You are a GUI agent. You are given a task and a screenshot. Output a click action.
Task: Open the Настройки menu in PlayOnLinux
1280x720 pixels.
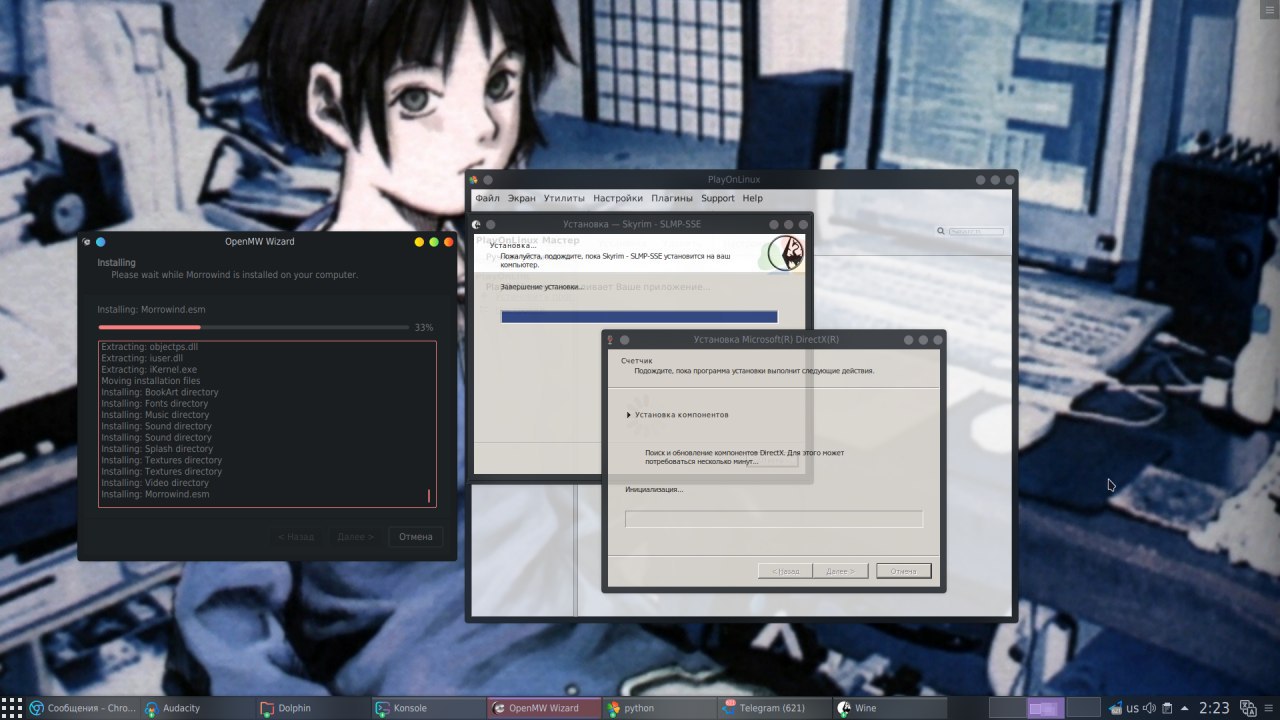point(618,198)
